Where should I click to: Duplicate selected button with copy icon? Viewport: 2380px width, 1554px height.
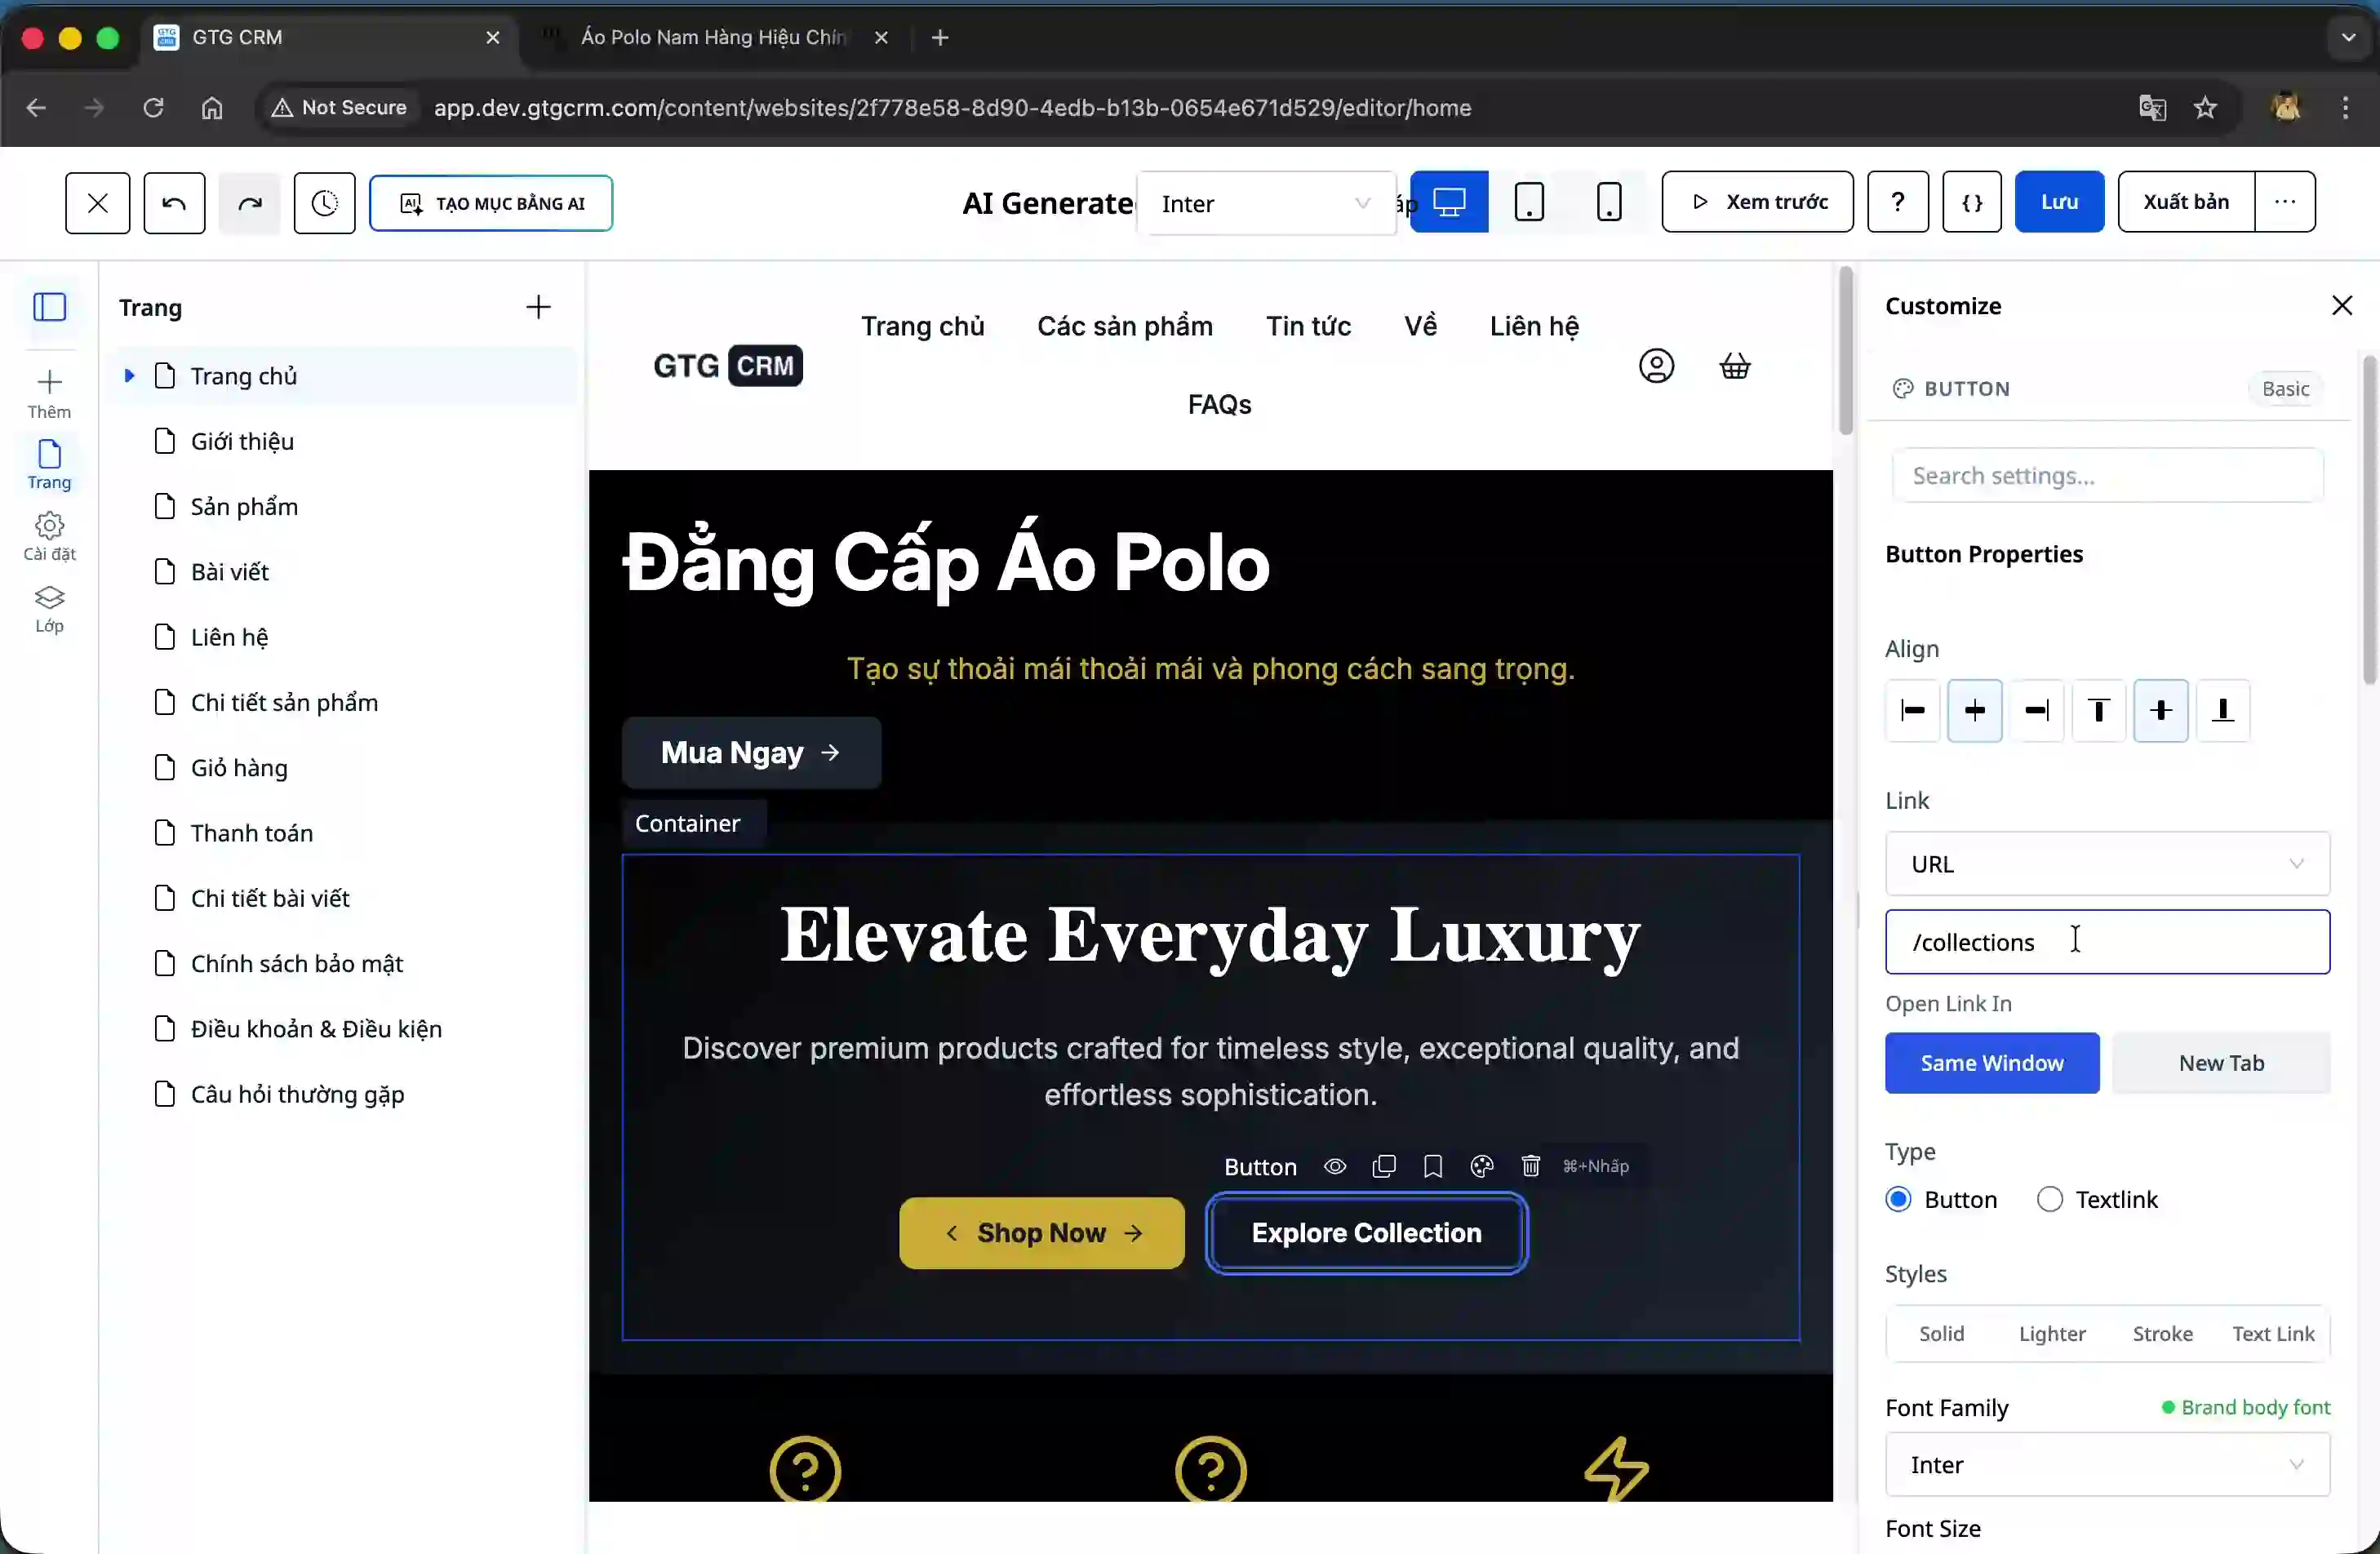click(1383, 1166)
